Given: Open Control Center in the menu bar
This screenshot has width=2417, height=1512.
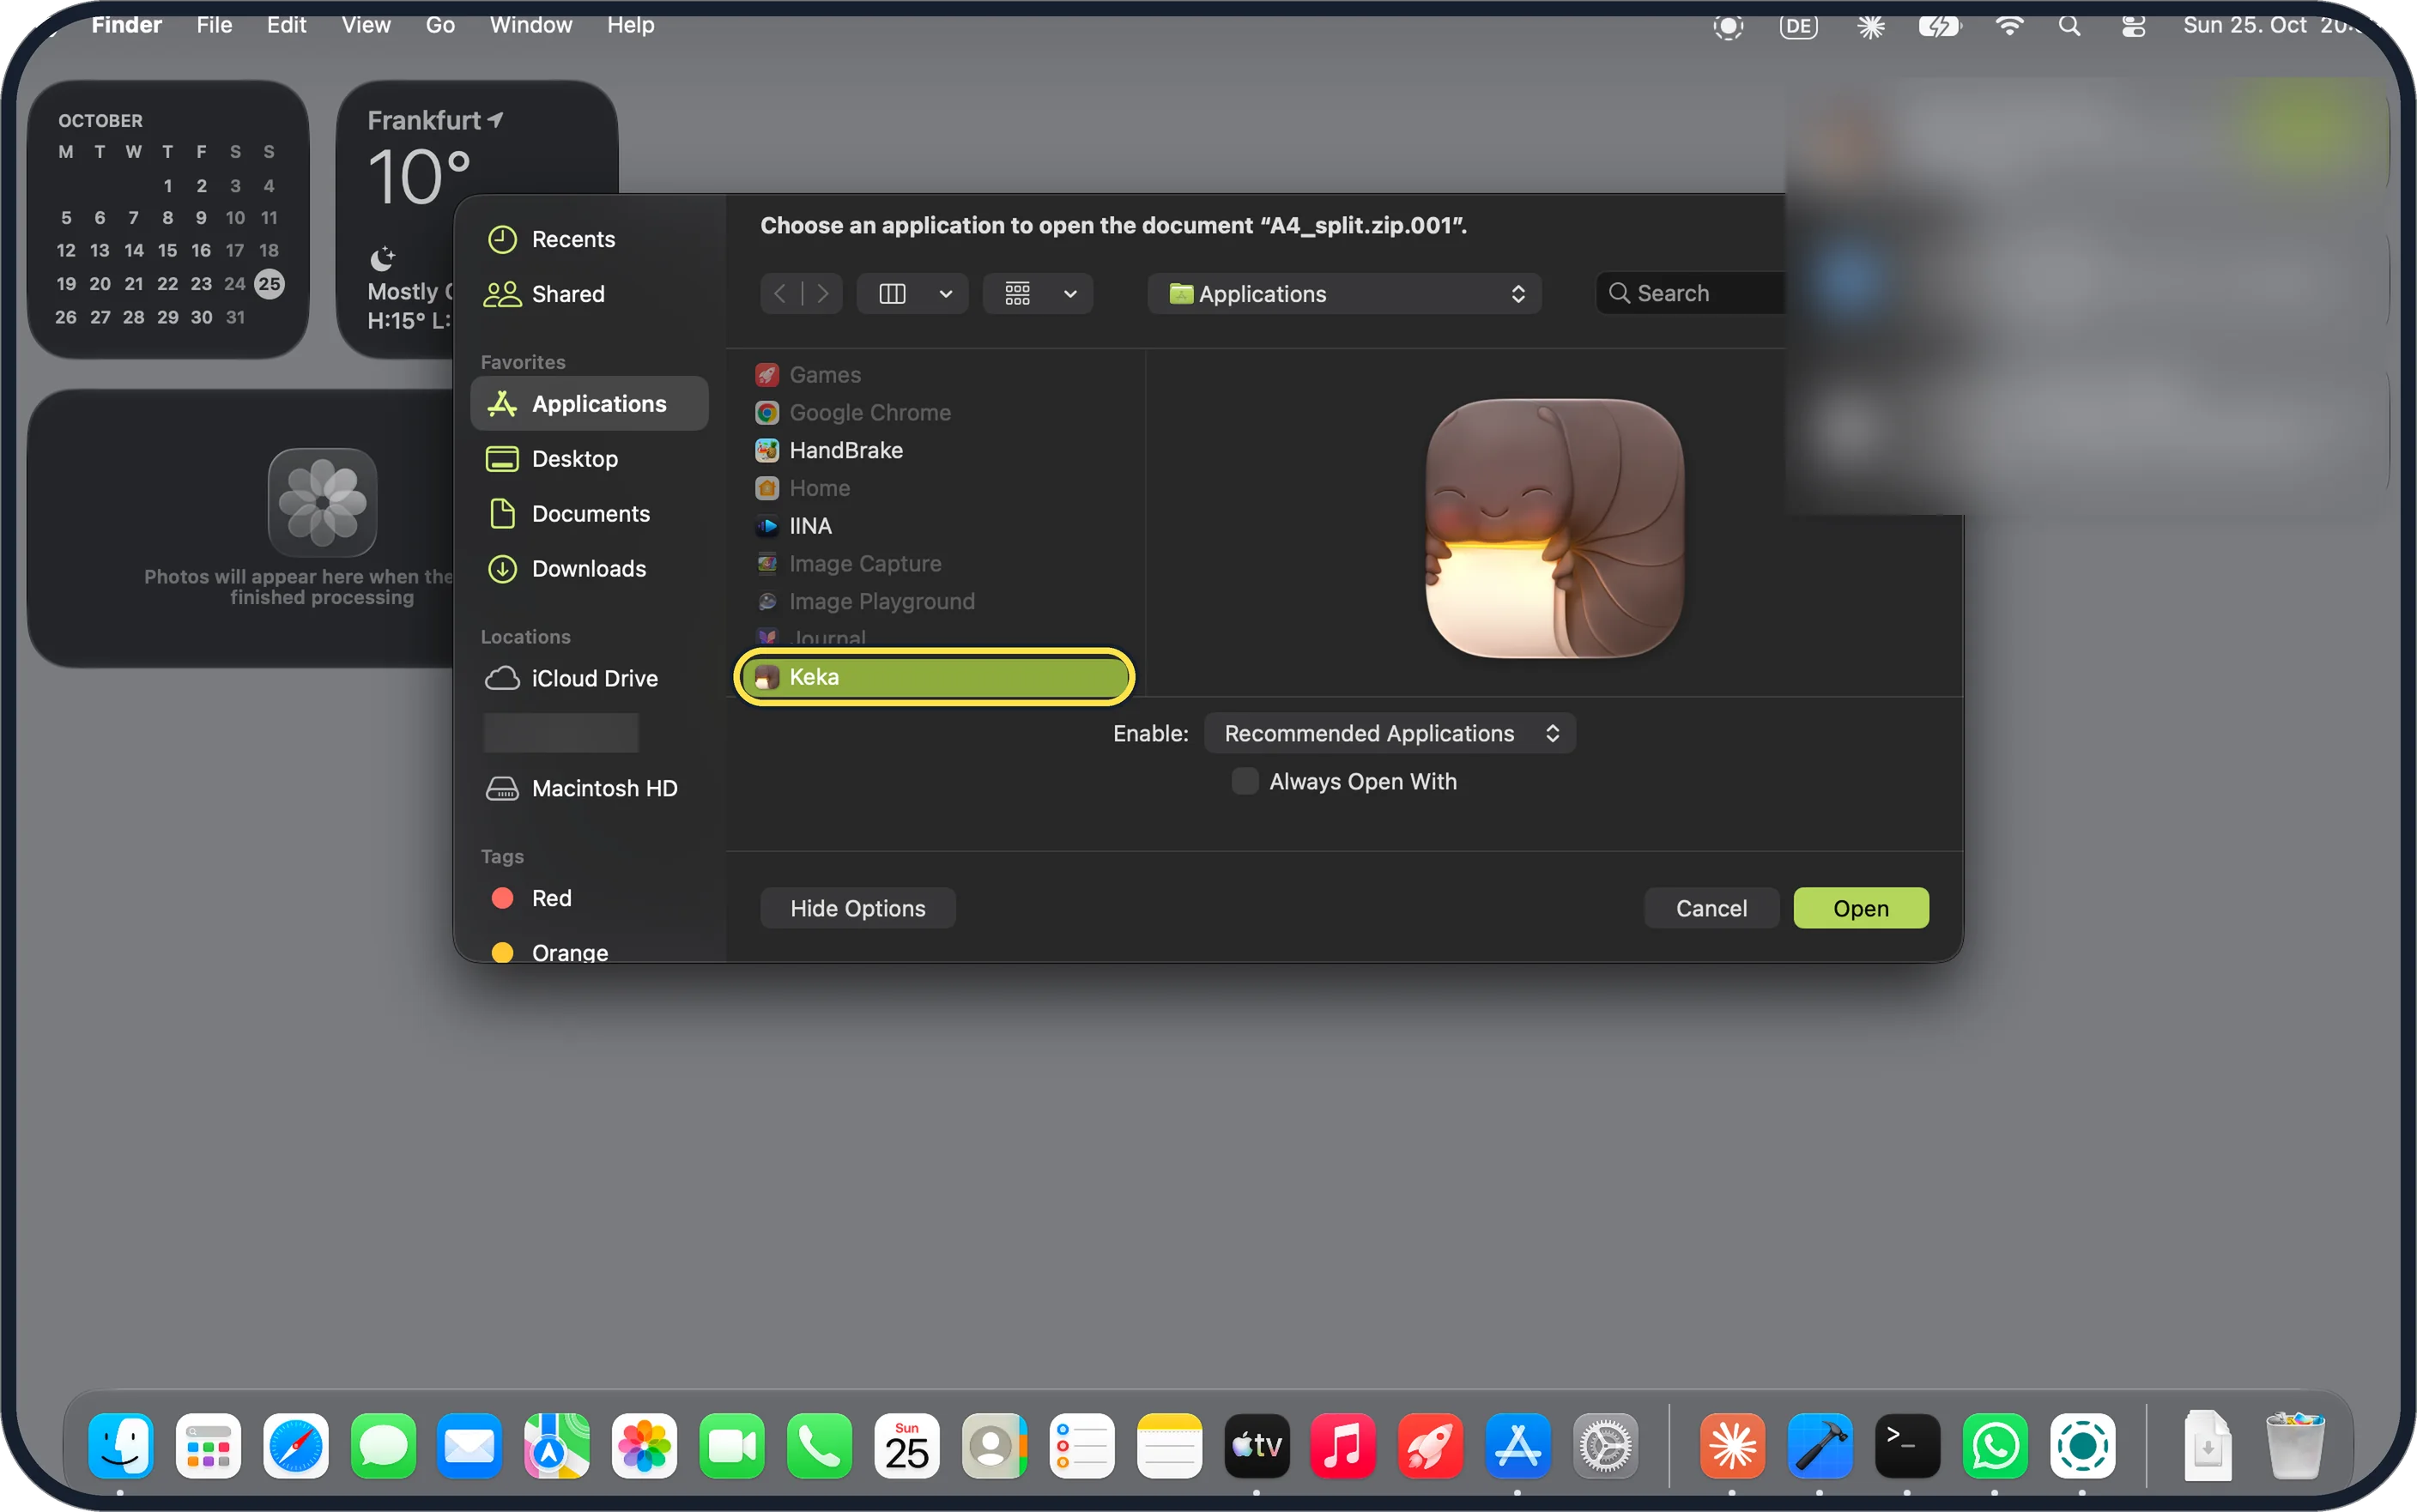Looking at the screenshot, I should pyautogui.click(x=2133, y=26).
